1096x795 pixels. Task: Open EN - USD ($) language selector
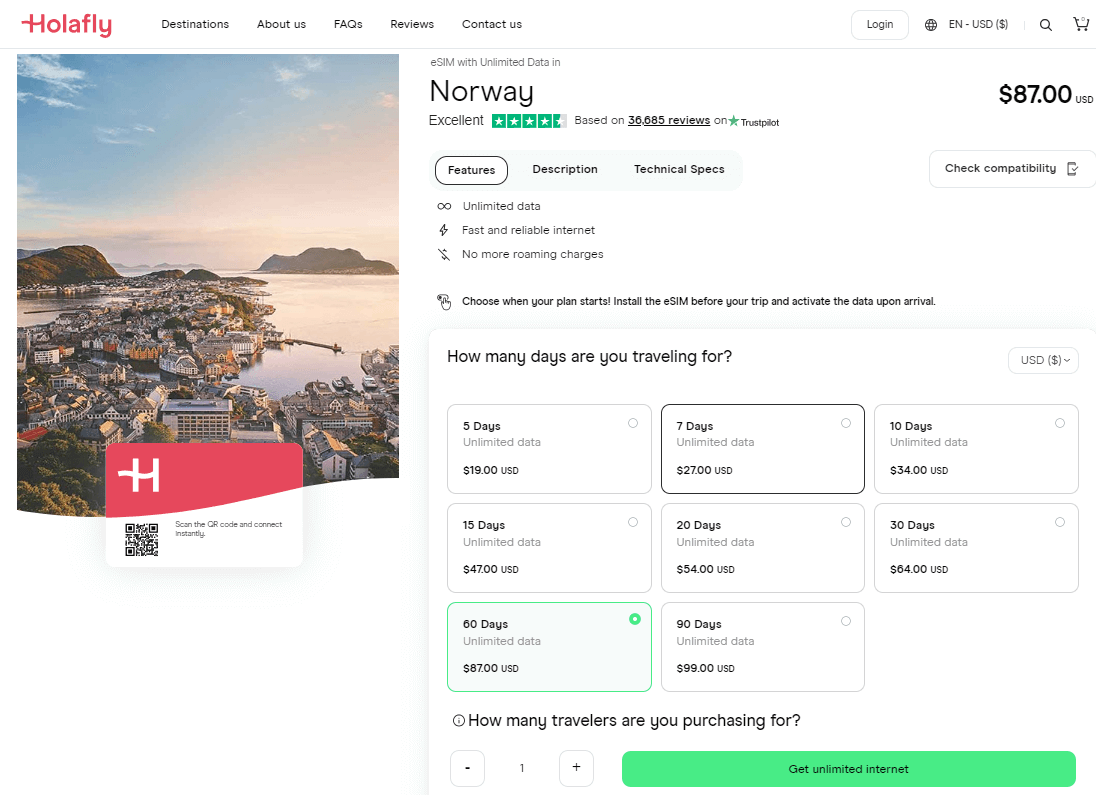pyautogui.click(x=978, y=25)
